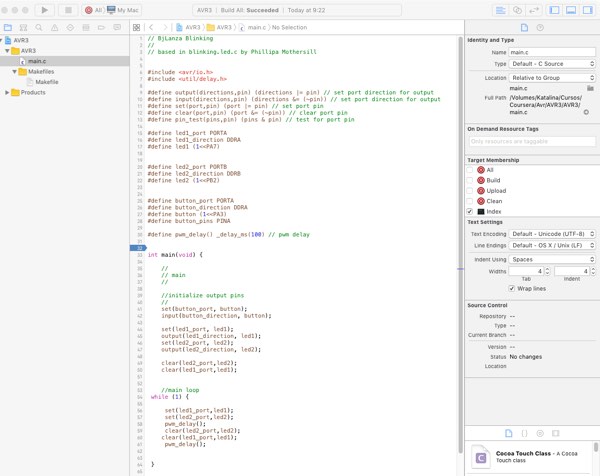
Task: Toggle the Wrap lines checkbox
Action: pyautogui.click(x=512, y=289)
